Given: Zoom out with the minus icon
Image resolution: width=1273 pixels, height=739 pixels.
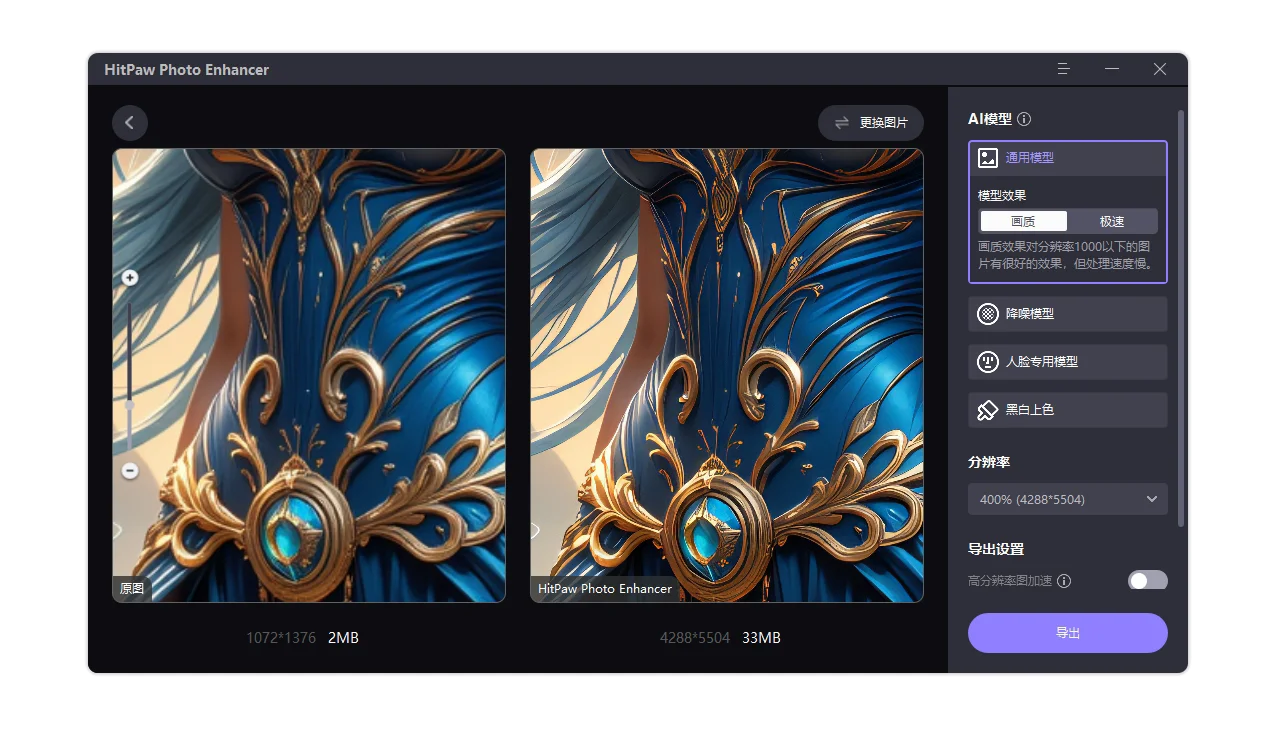Looking at the screenshot, I should (x=130, y=470).
